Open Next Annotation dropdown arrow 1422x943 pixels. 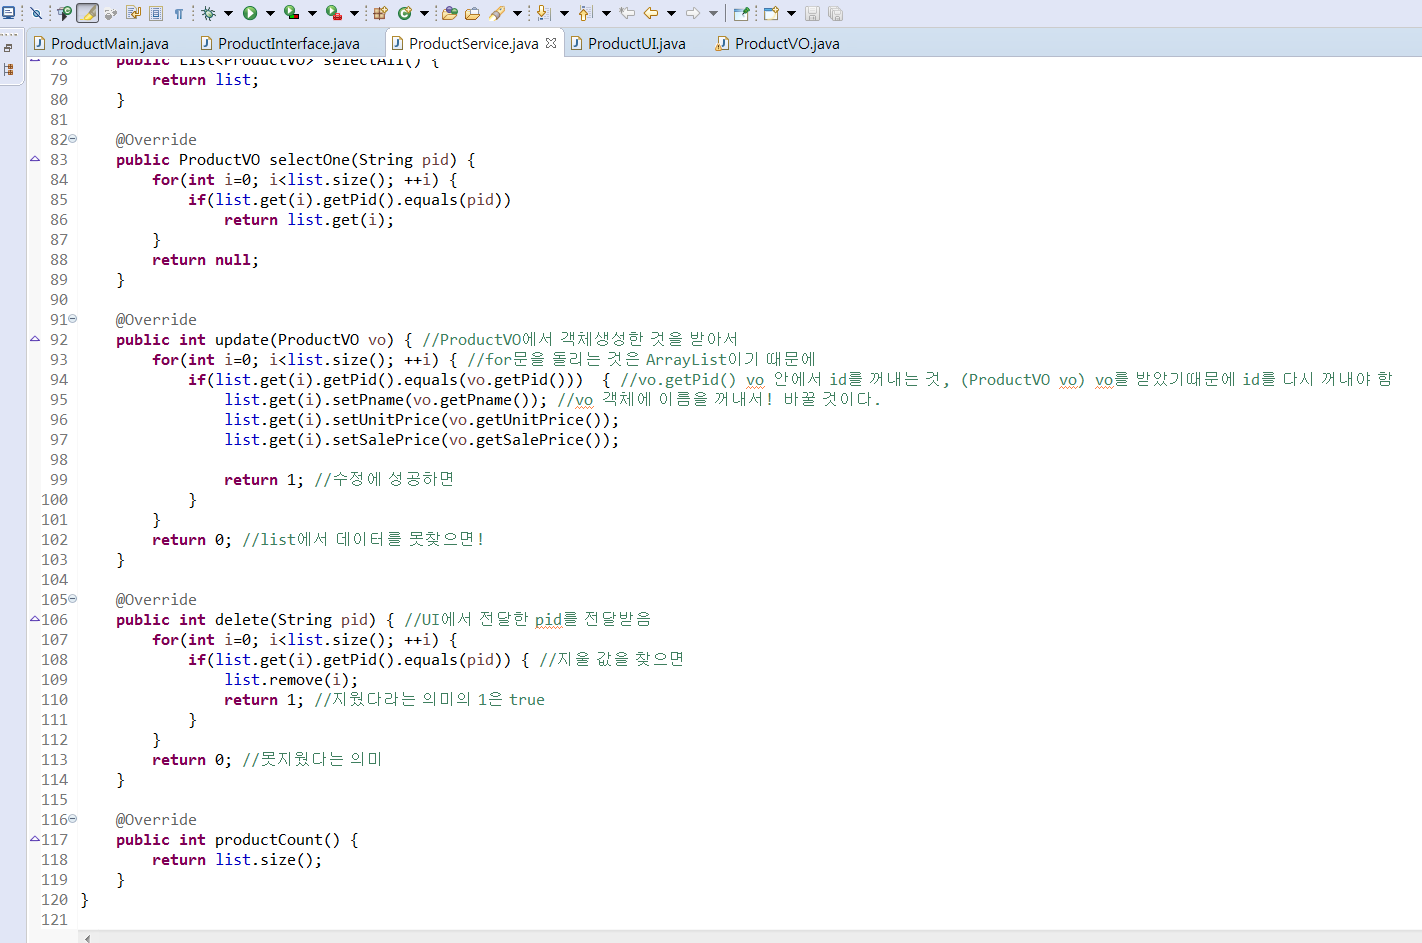click(564, 13)
